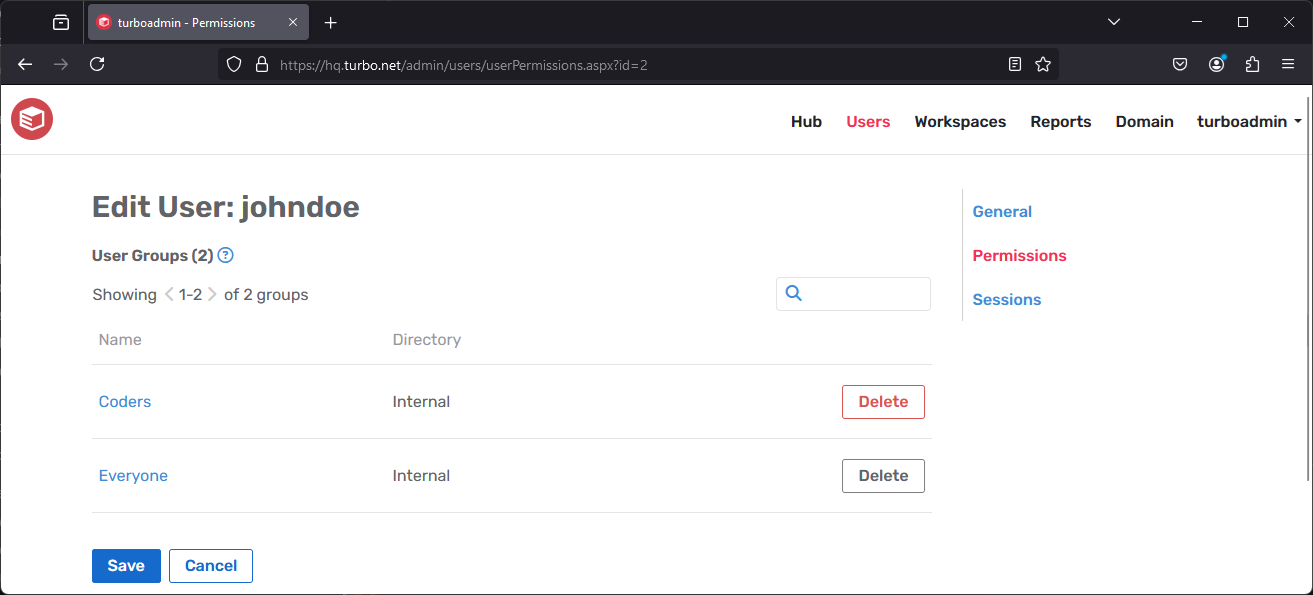This screenshot has width=1313, height=595.
Task: Click the magnifier icon in the search box
Action: coord(794,293)
